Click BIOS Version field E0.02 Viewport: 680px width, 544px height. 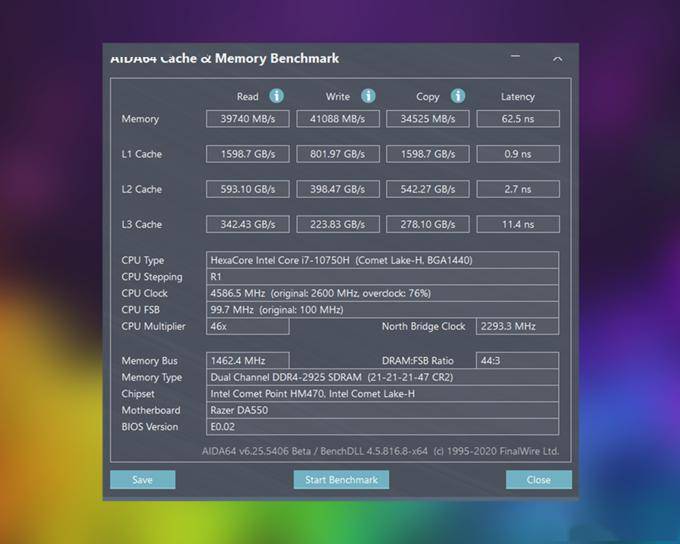tap(382, 427)
